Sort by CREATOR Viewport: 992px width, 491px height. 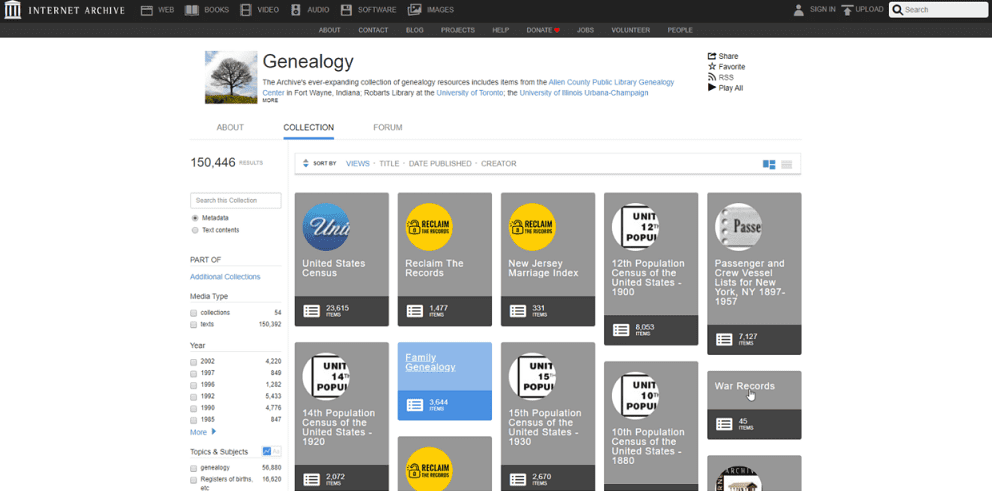pyautogui.click(x=499, y=163)
